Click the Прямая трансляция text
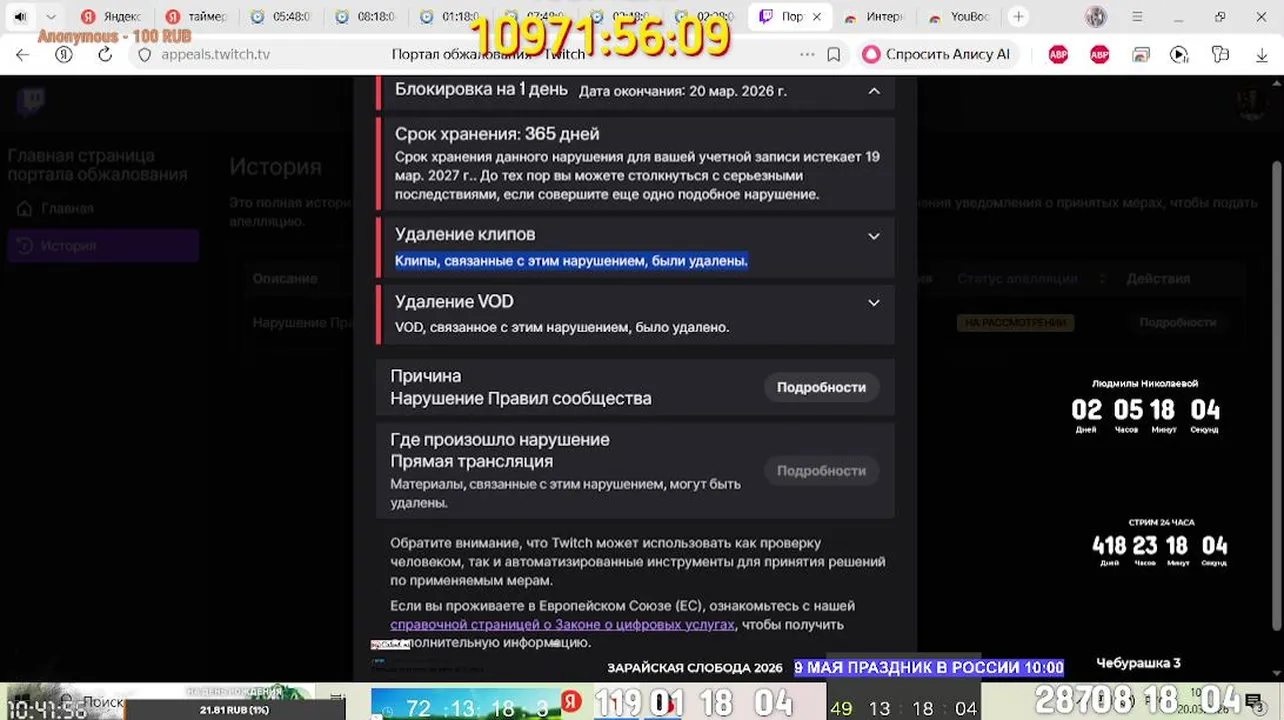This screenshot has height=720, width=1284. (x=471, y=461)
